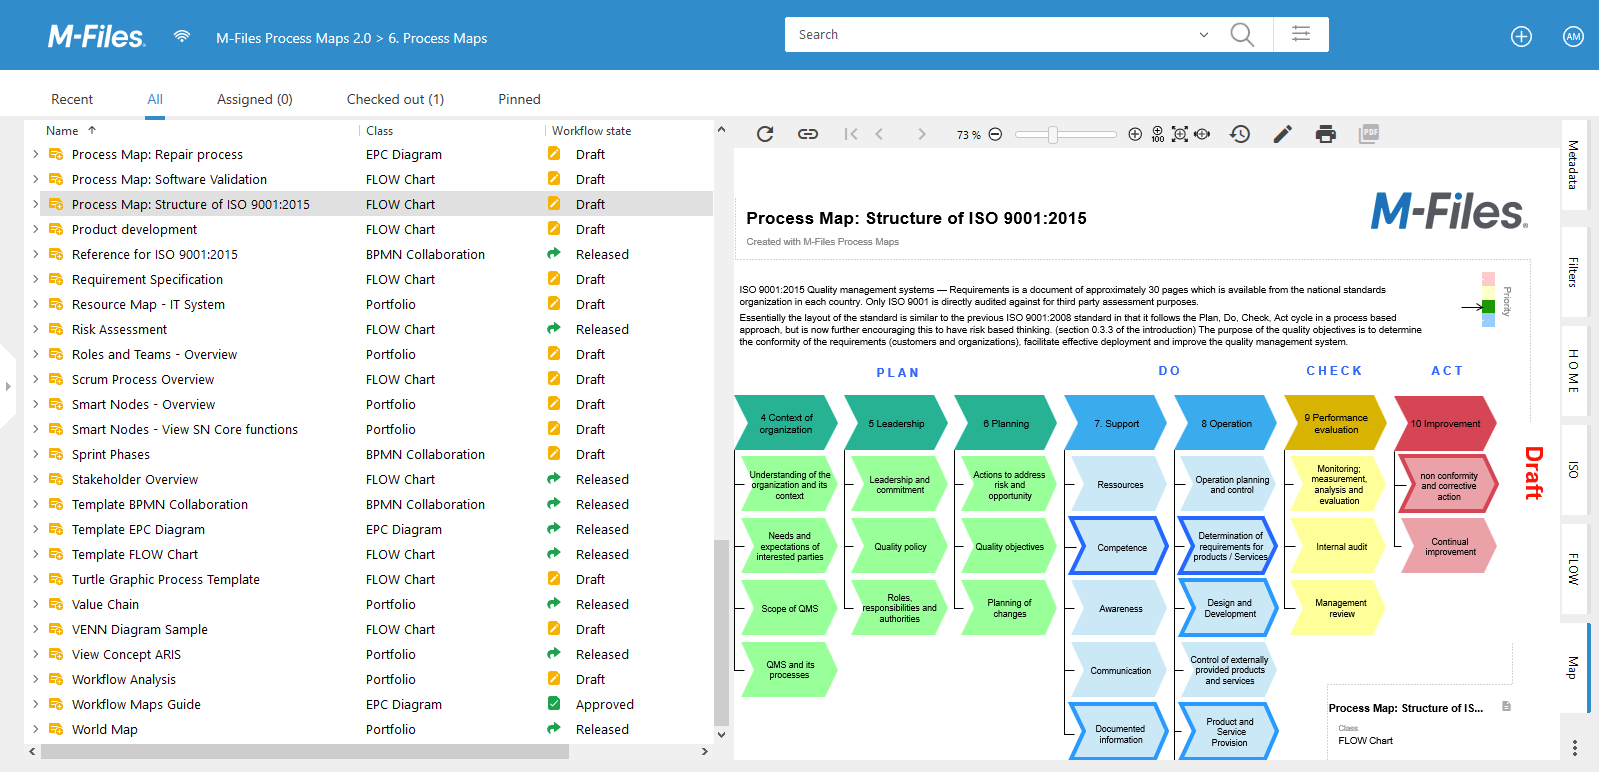Open the Checked out (1) tab
Viewport: 1599px width, 772px height.
(395, 99)
